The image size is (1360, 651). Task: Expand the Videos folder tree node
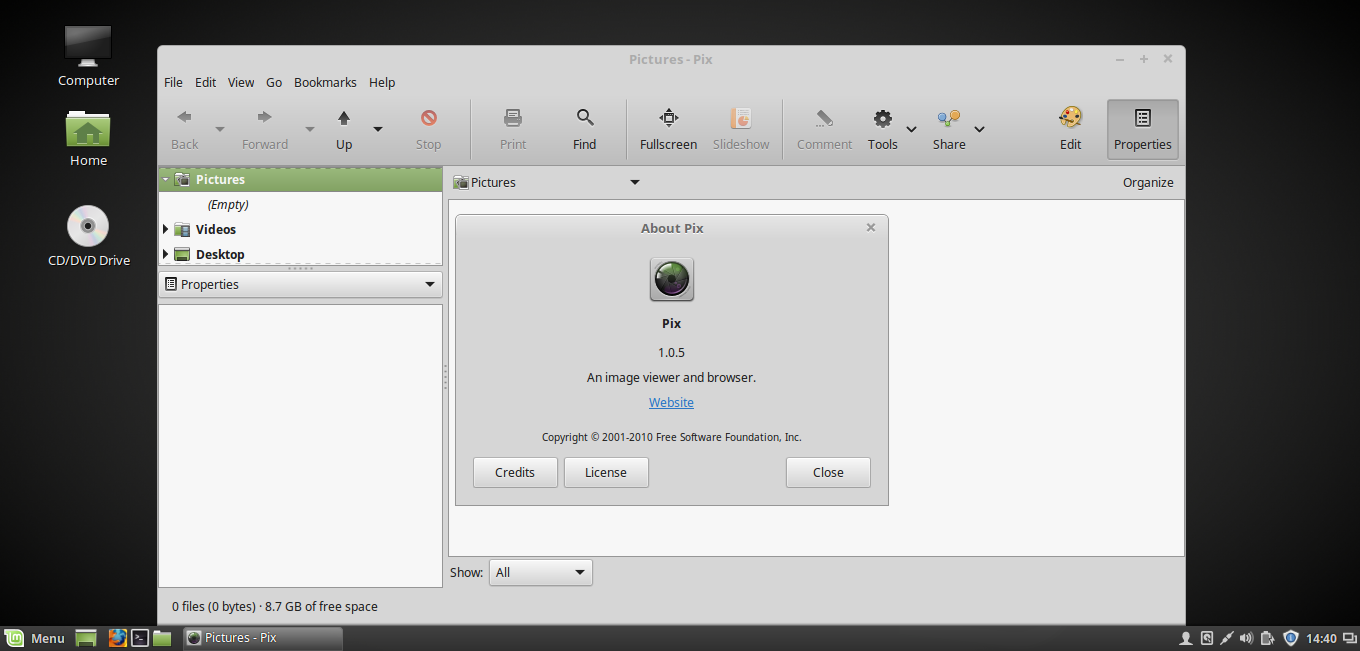click(165, 229)
